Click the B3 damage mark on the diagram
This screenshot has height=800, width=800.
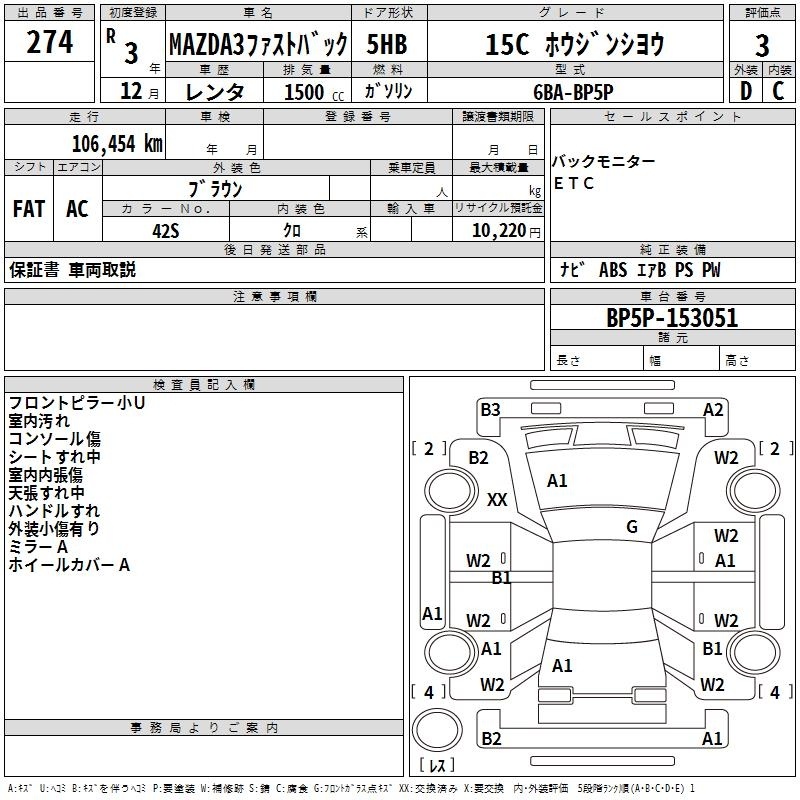click(x=490, y=409)
